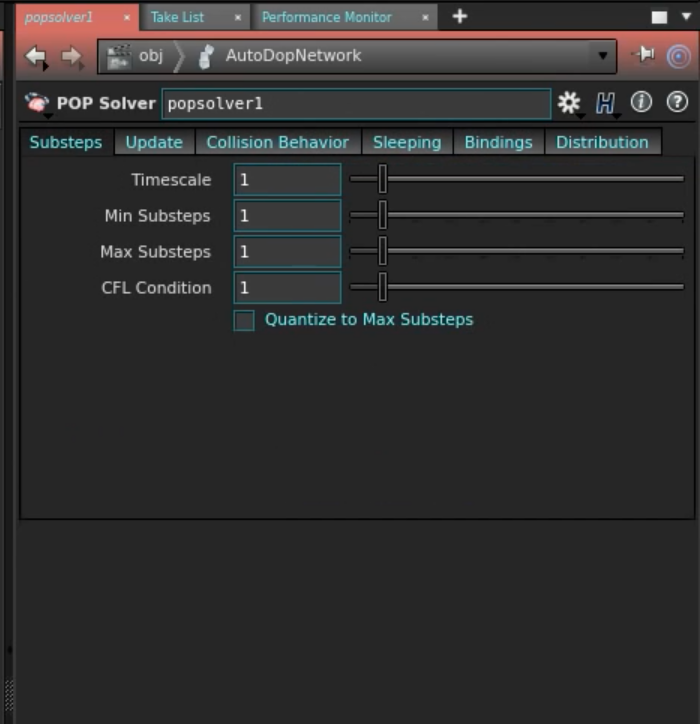Click the CFL Condition value field
This screenshot has width=700, height=724.
[x=287, y=287]
